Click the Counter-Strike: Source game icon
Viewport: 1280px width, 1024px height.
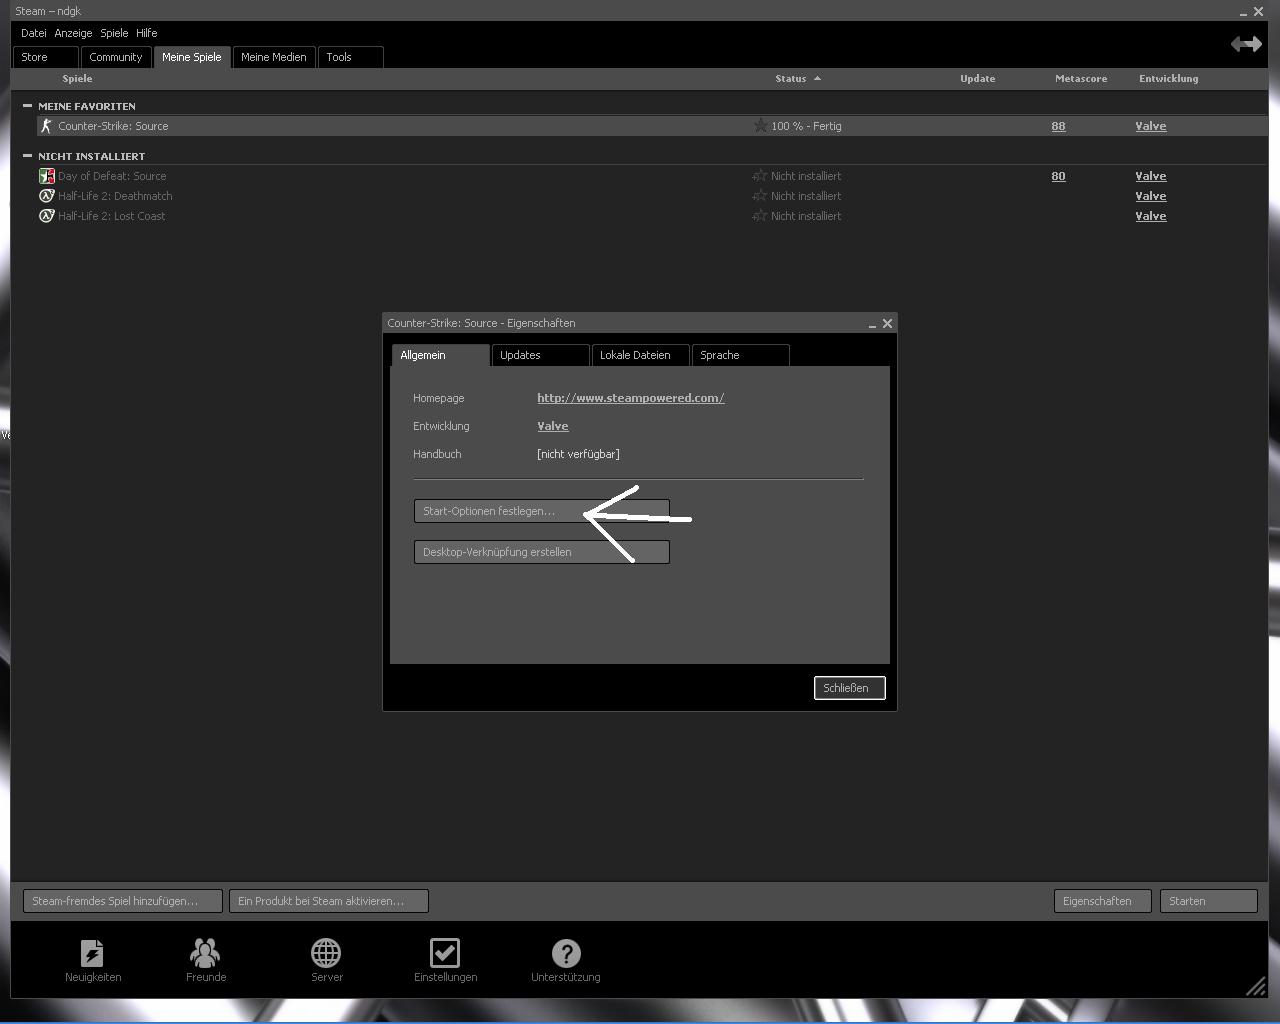click(x=46, y=126)
